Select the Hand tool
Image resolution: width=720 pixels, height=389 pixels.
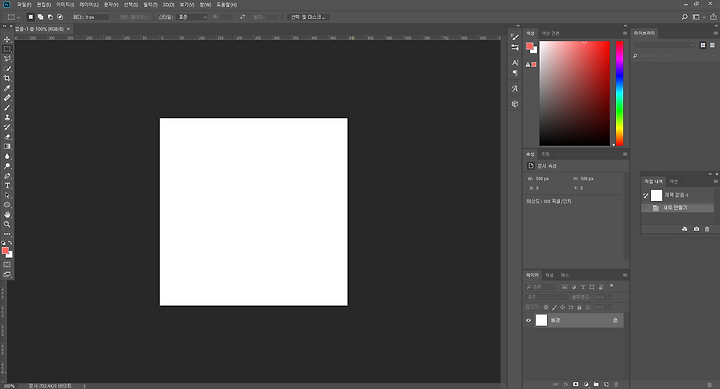[x=7, y=214]
